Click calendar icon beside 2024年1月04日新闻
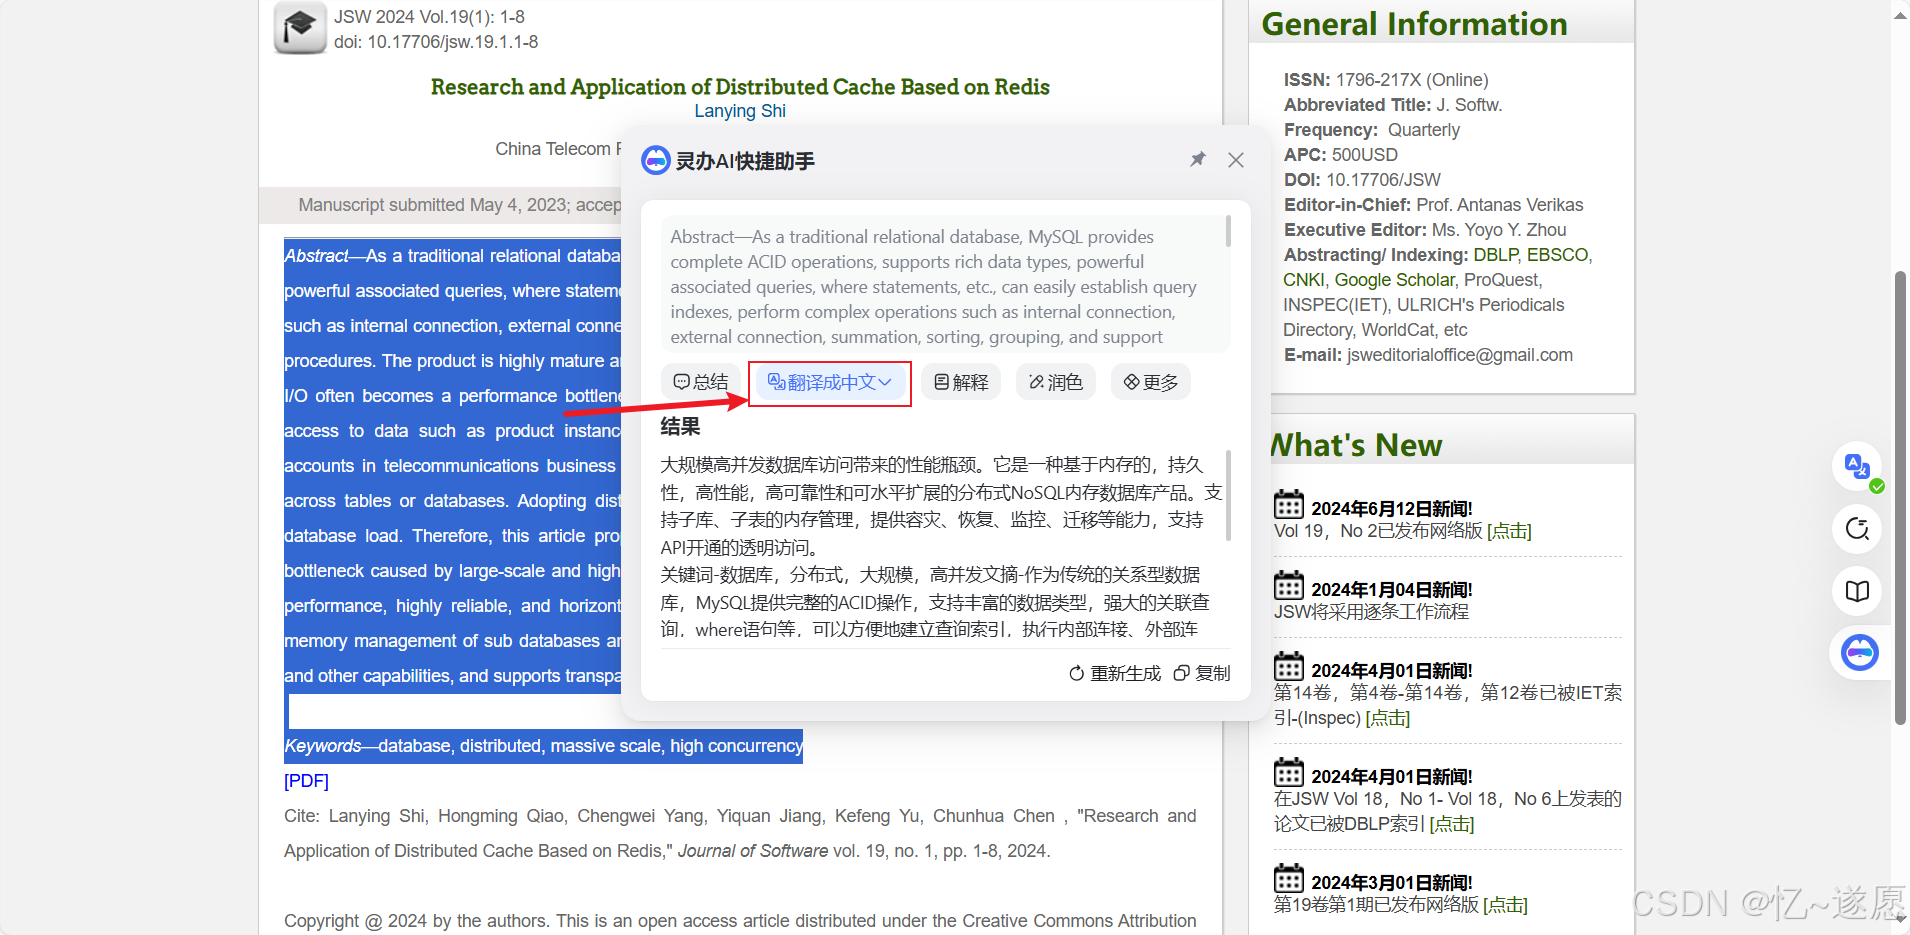The image size is (1910, 935). point(1289,586)
